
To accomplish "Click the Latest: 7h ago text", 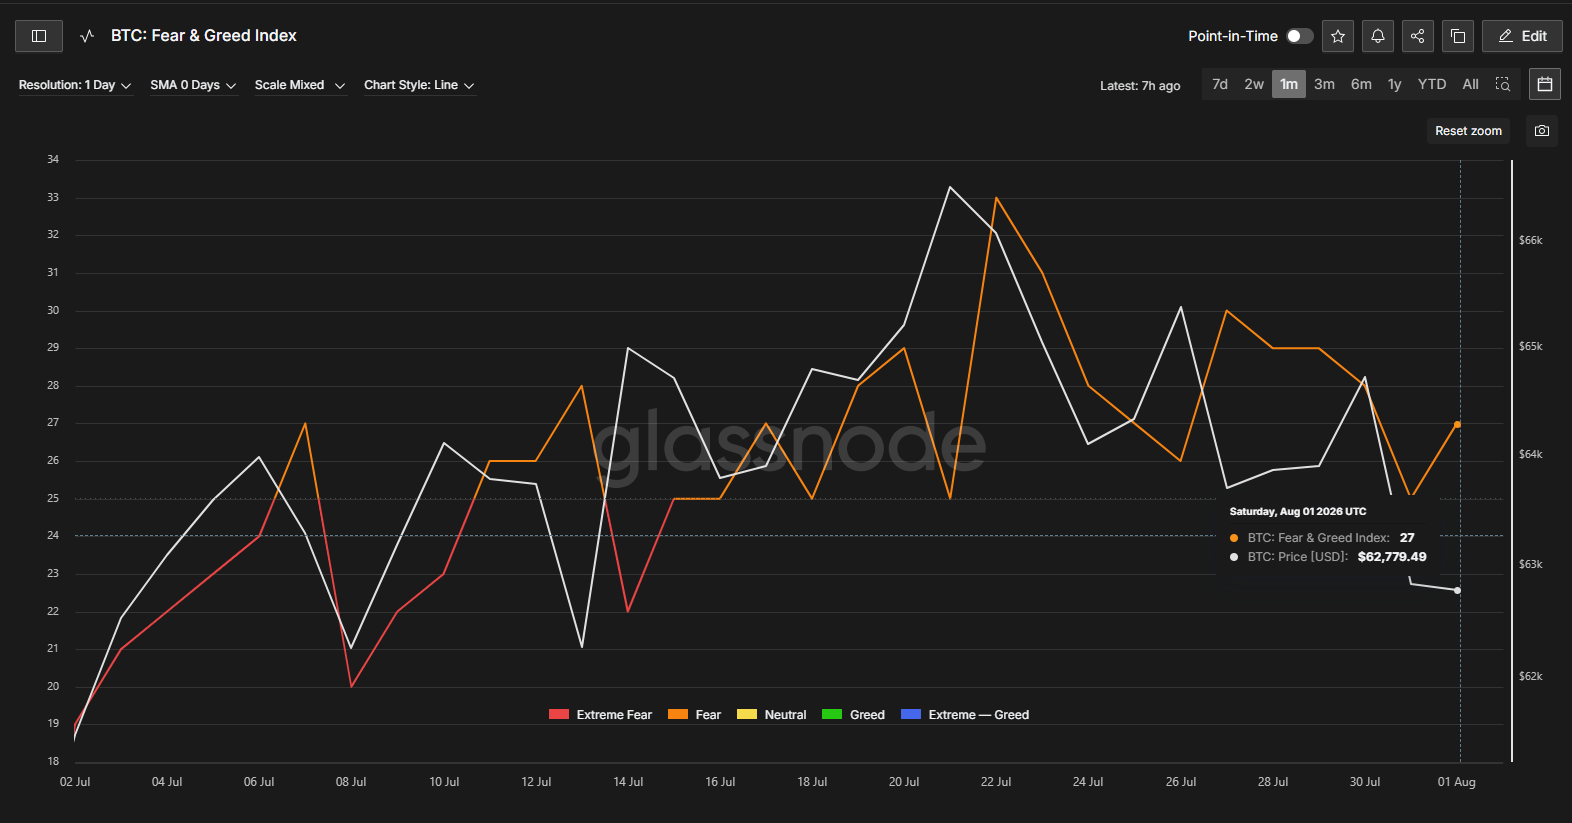I will (1140, 86).
